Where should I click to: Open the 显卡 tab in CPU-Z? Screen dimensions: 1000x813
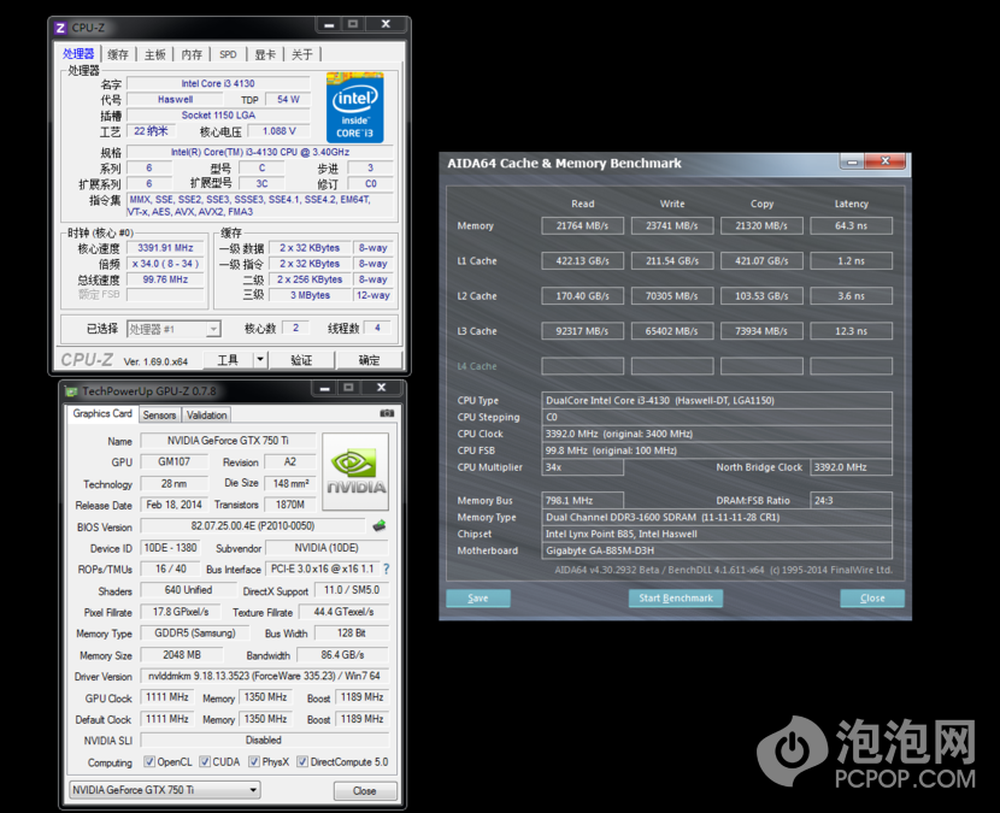pos(265,55)
